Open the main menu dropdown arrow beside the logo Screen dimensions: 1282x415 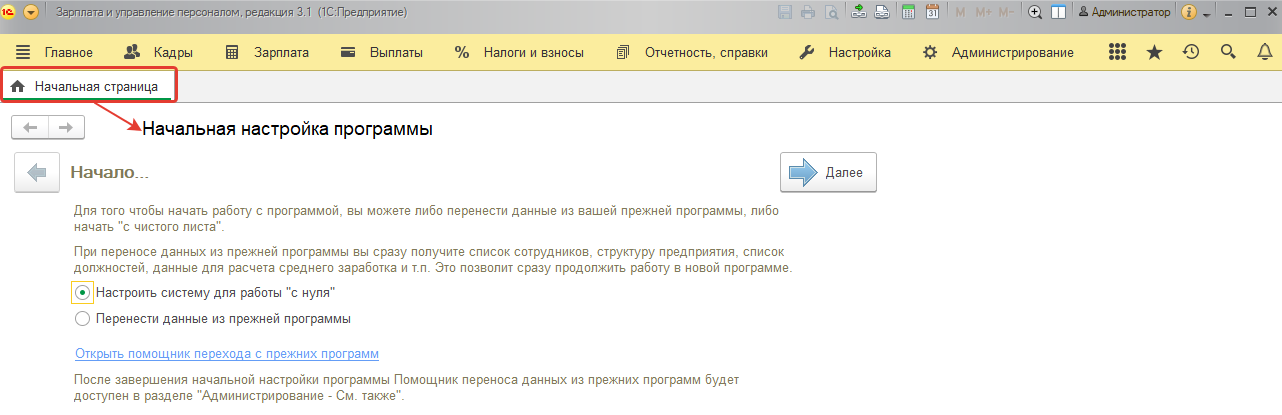coord(30,12)
